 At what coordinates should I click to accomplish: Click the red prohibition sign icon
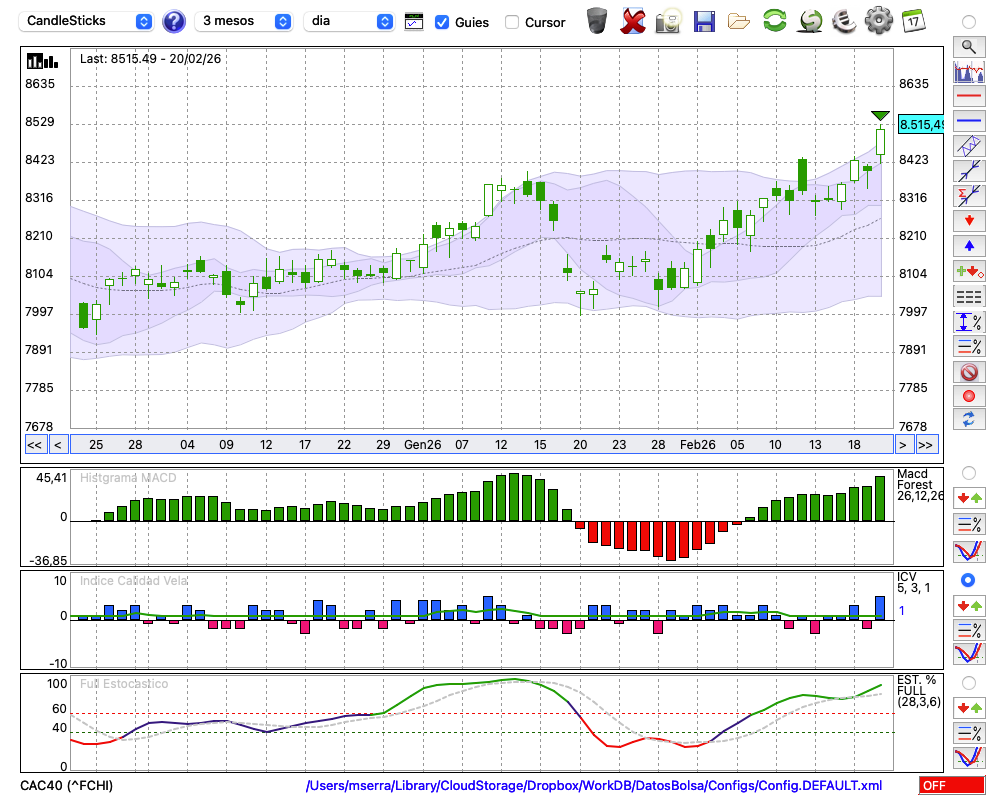[968, 372]
